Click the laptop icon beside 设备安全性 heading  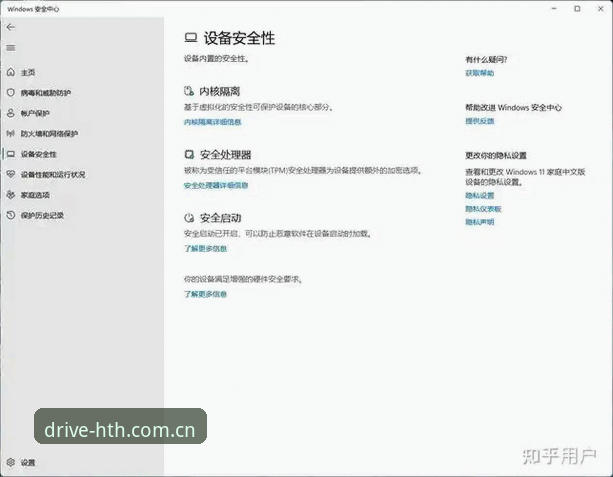click(190, 38)
